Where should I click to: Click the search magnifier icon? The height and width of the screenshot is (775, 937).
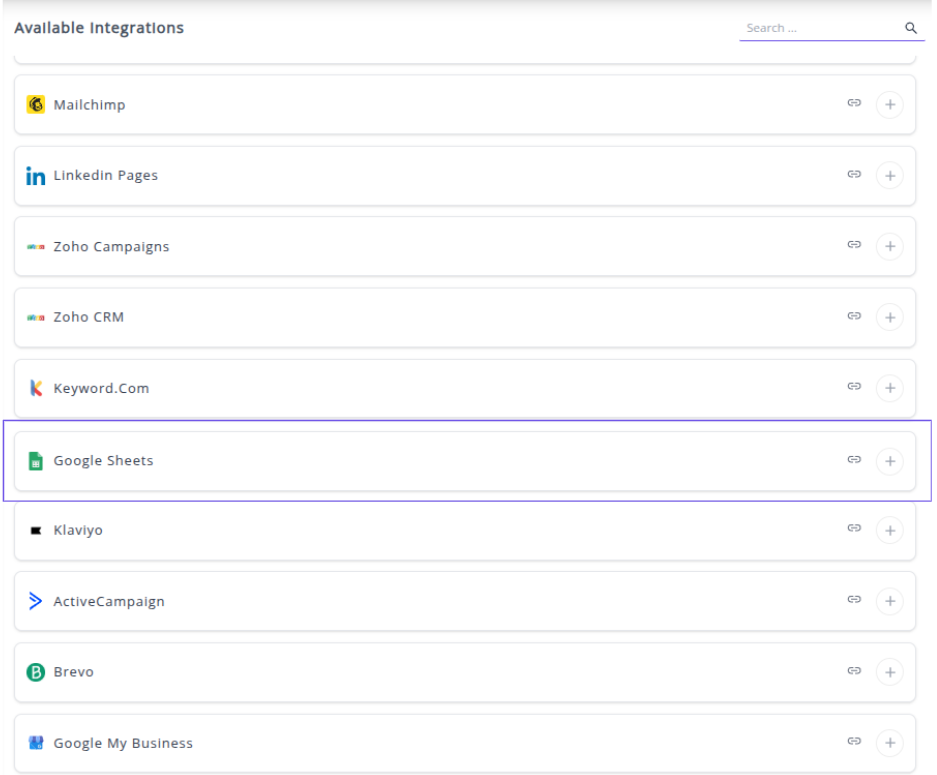click(911, 28)
